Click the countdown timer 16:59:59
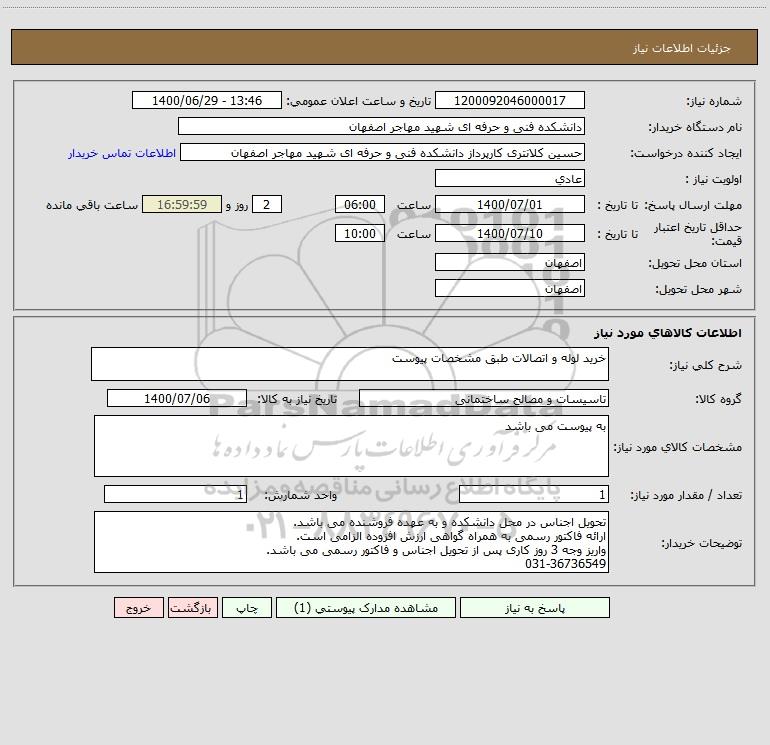 tap(182, 204)
